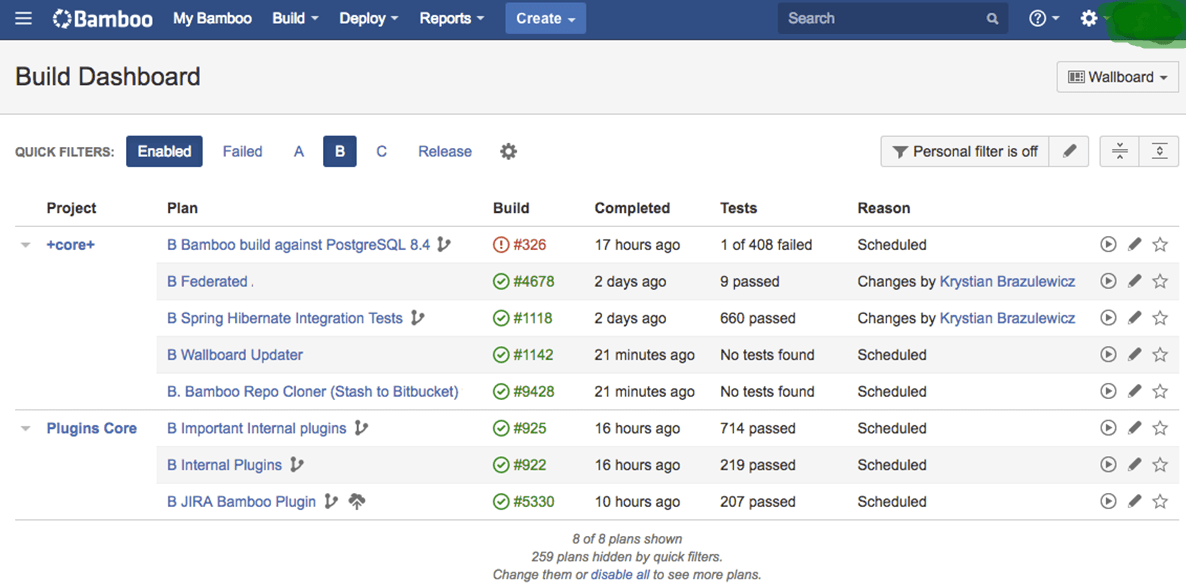Run the PostgreSQL 8.4 build plan
This screenshot has width=1186, height=586.
click(x=1108, y=244)
